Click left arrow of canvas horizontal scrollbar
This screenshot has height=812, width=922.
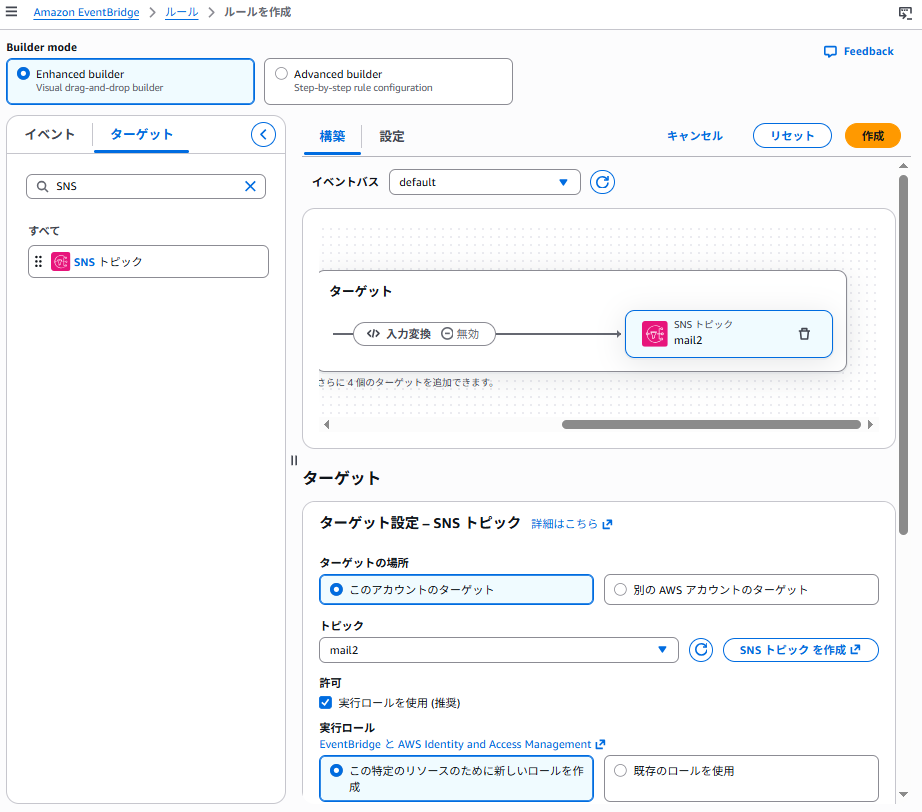coord(326,425)
